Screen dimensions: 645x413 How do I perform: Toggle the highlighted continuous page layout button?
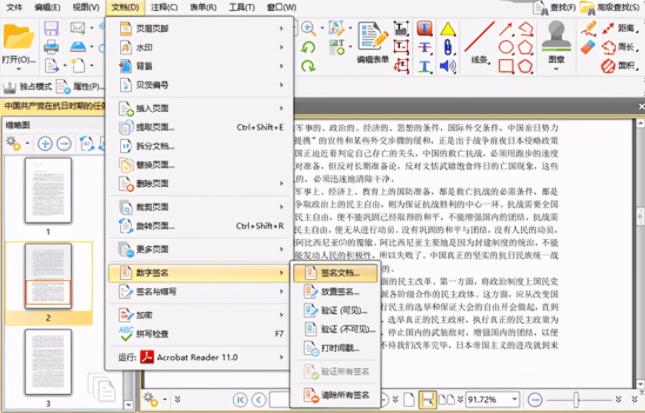[427, 400]
